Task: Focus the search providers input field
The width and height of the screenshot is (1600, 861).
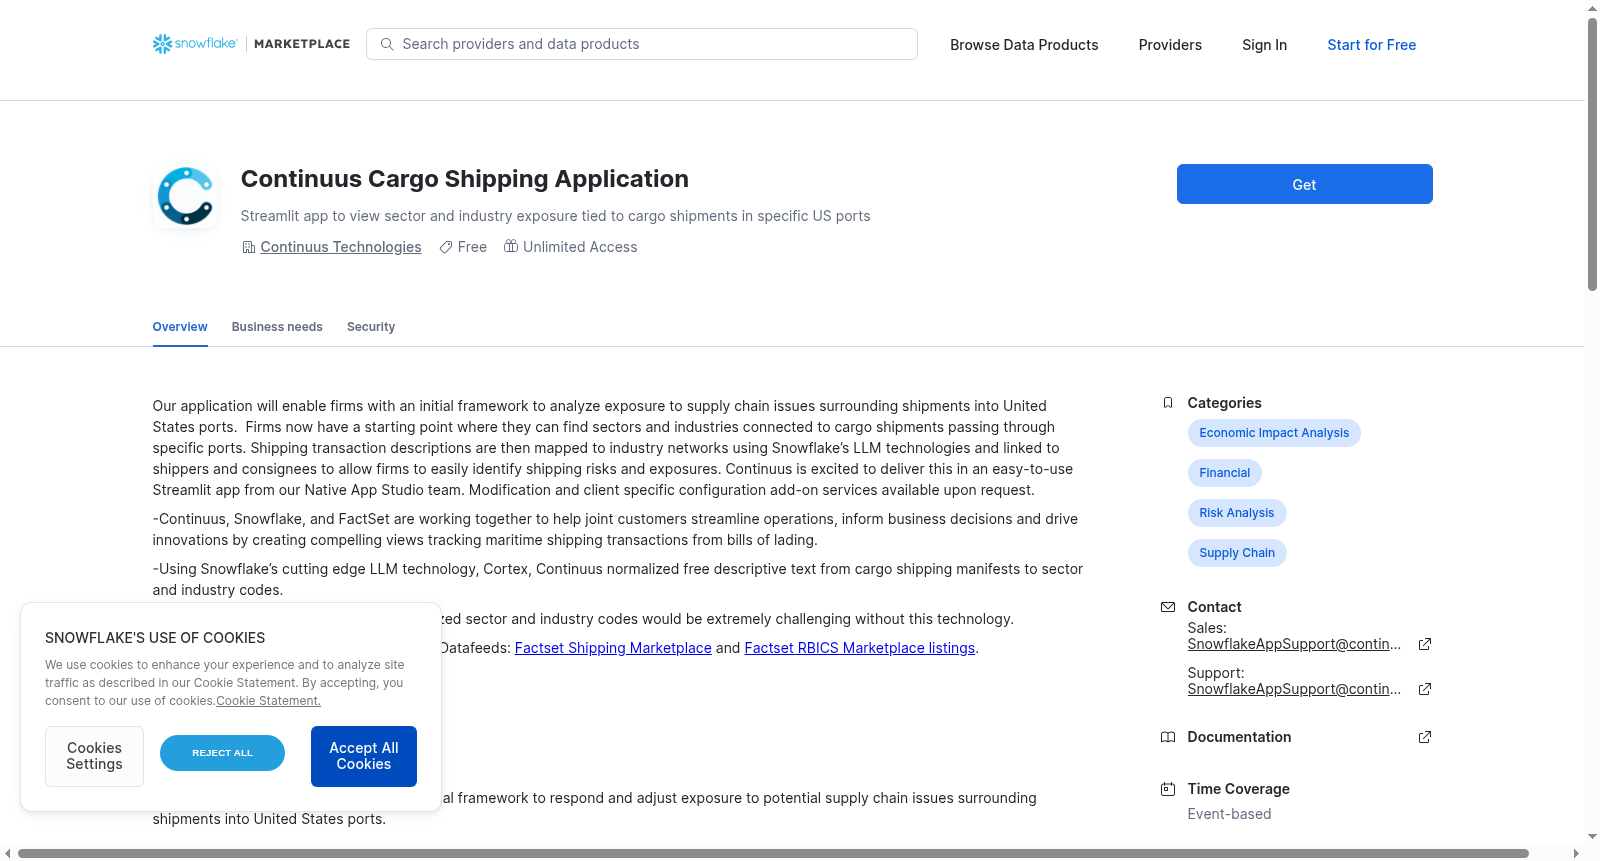Action: [642, 44]
